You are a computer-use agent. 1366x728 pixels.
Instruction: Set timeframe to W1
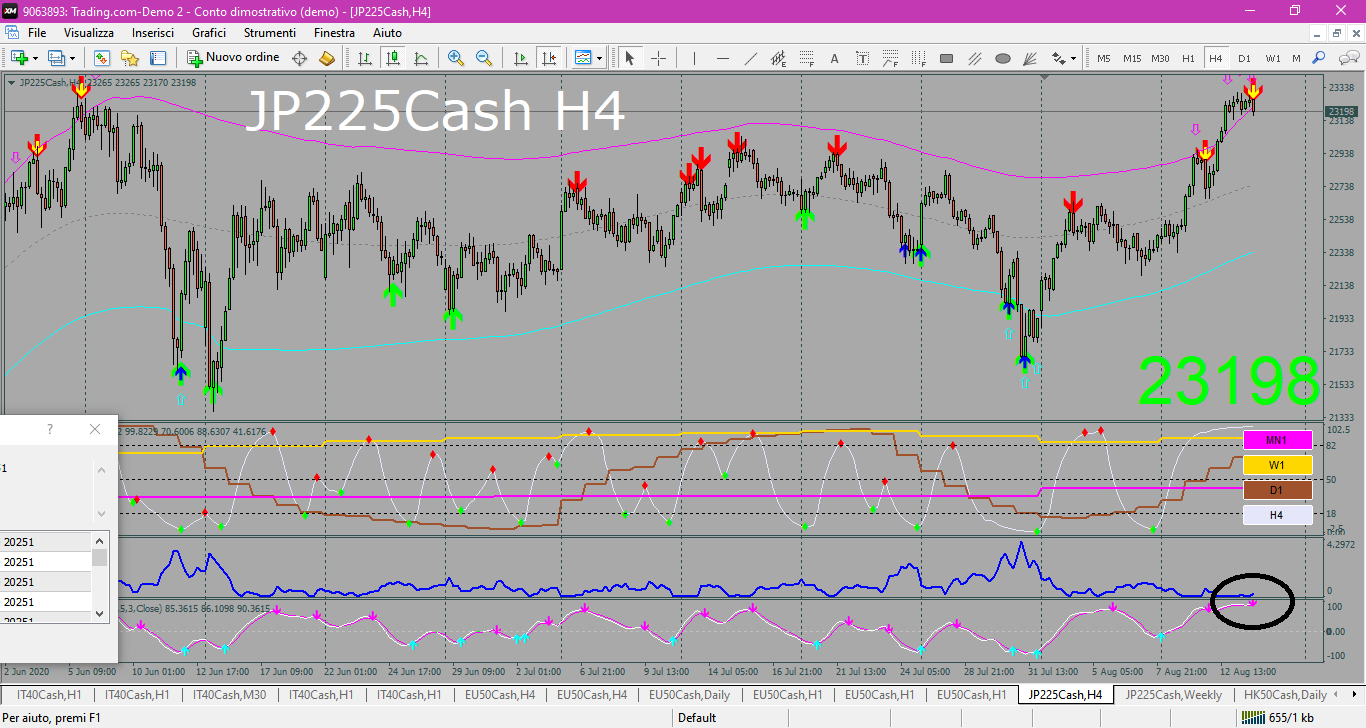click(1273, 58)
